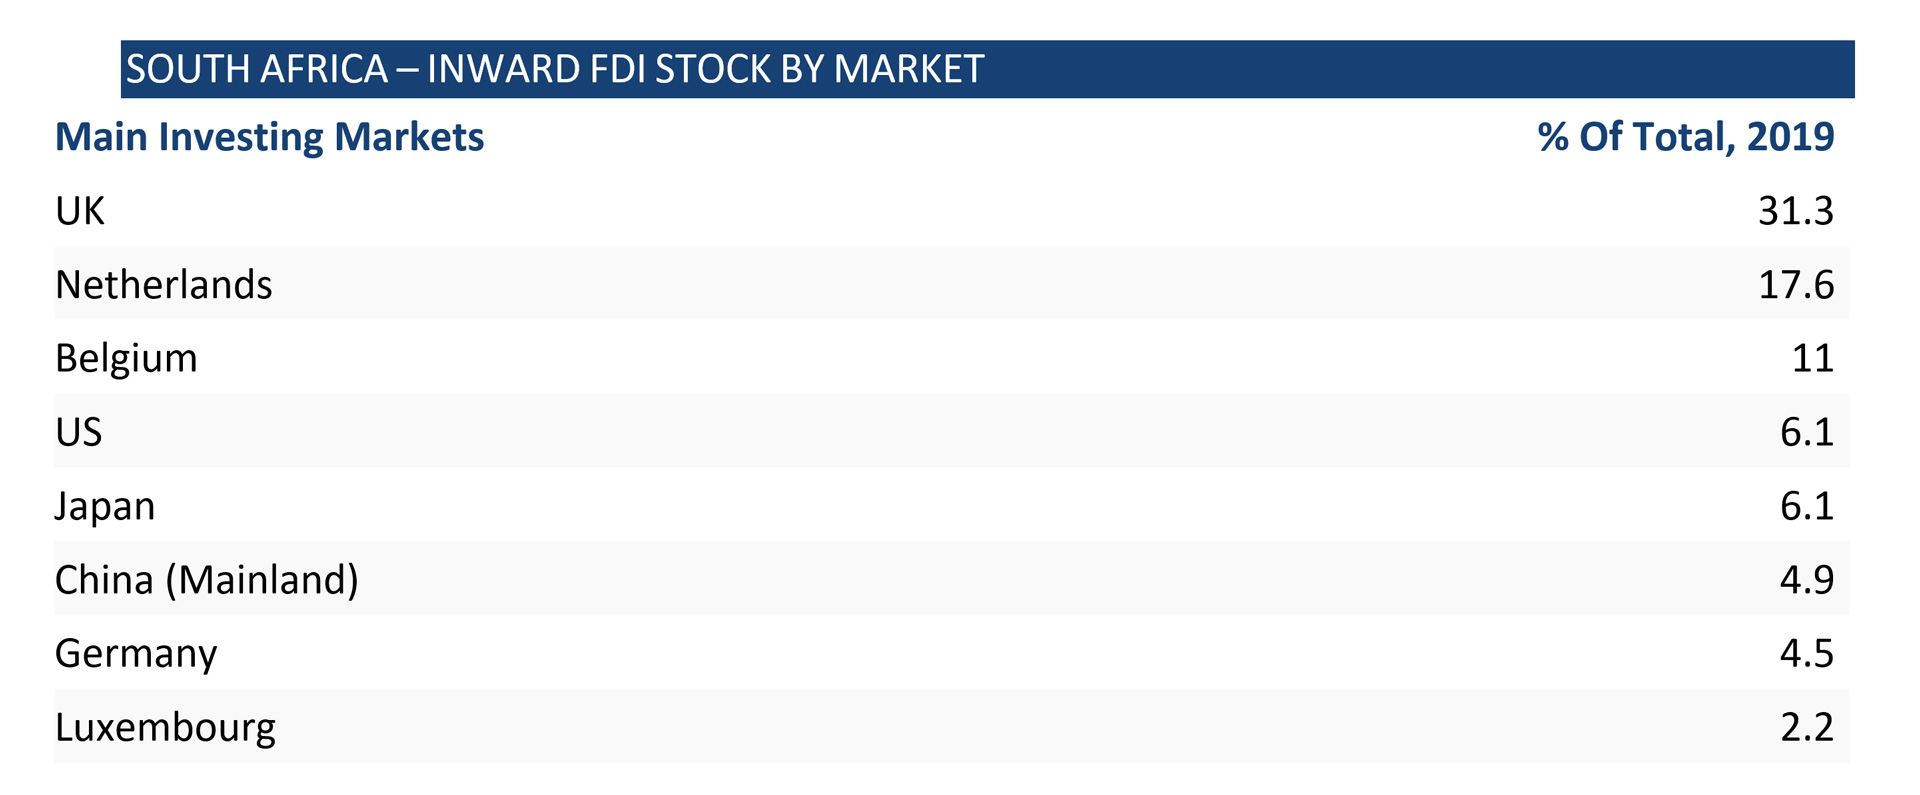The width and height of the screenshot is (1920, 795).
Task: Select the '% Of Total, 2019' column header
Action: tap(1685, 137)
